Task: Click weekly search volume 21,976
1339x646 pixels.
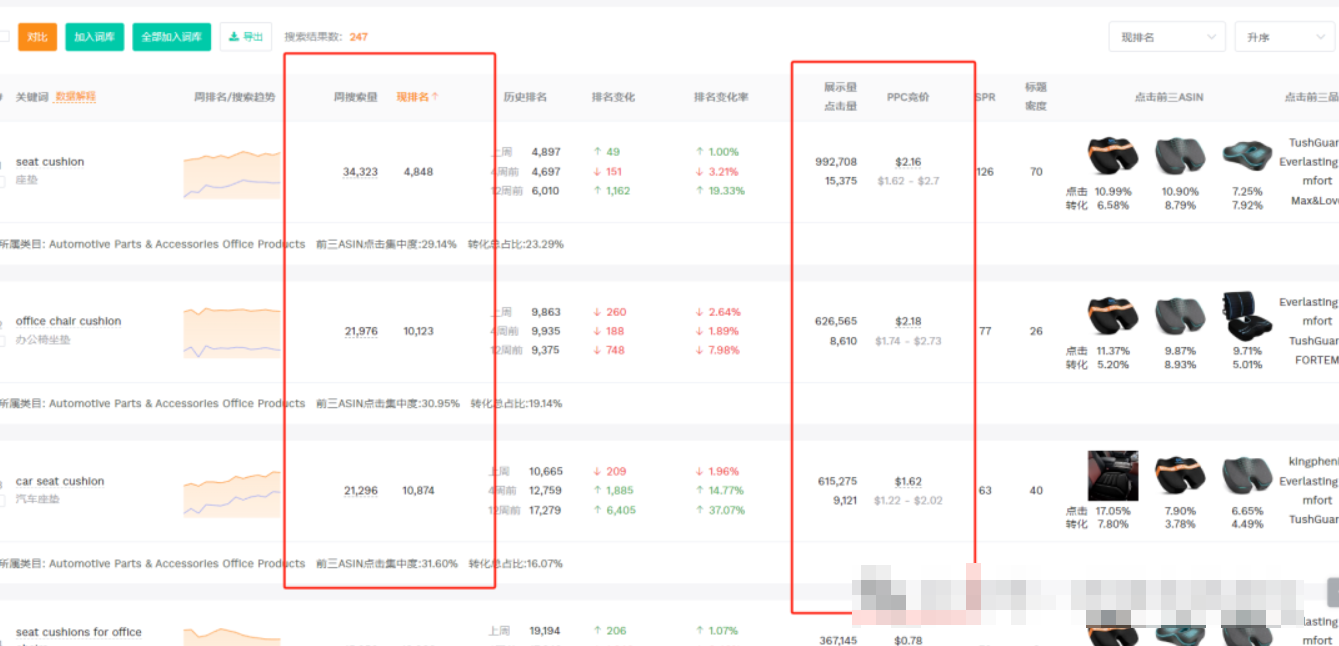Action: (361, 331)
